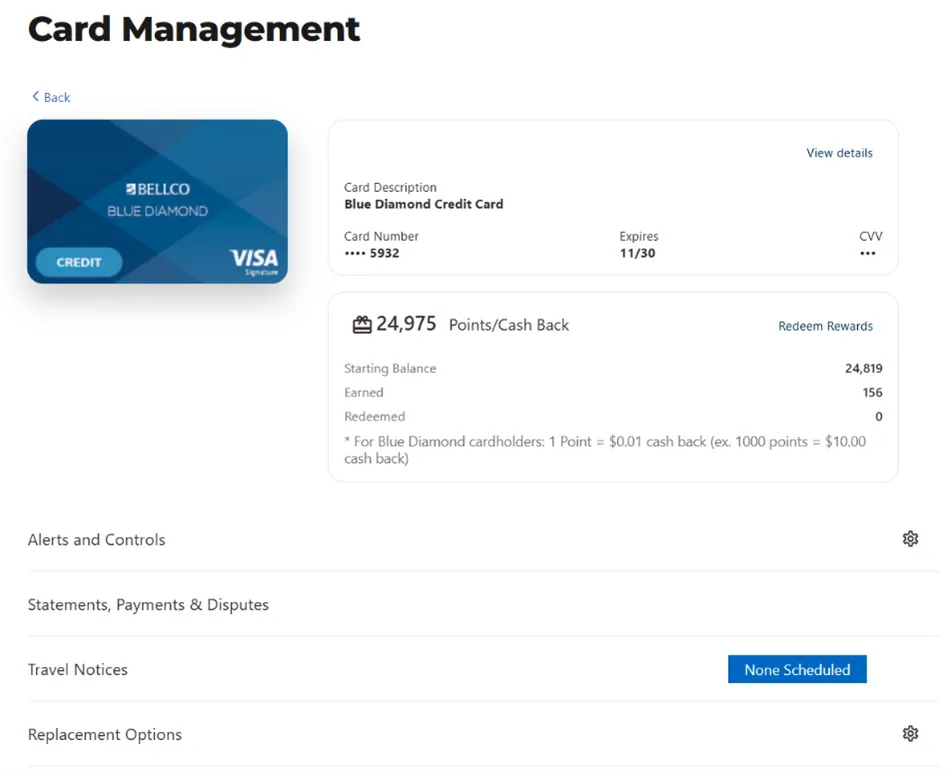Click the masked card number ending 5932

371,254
